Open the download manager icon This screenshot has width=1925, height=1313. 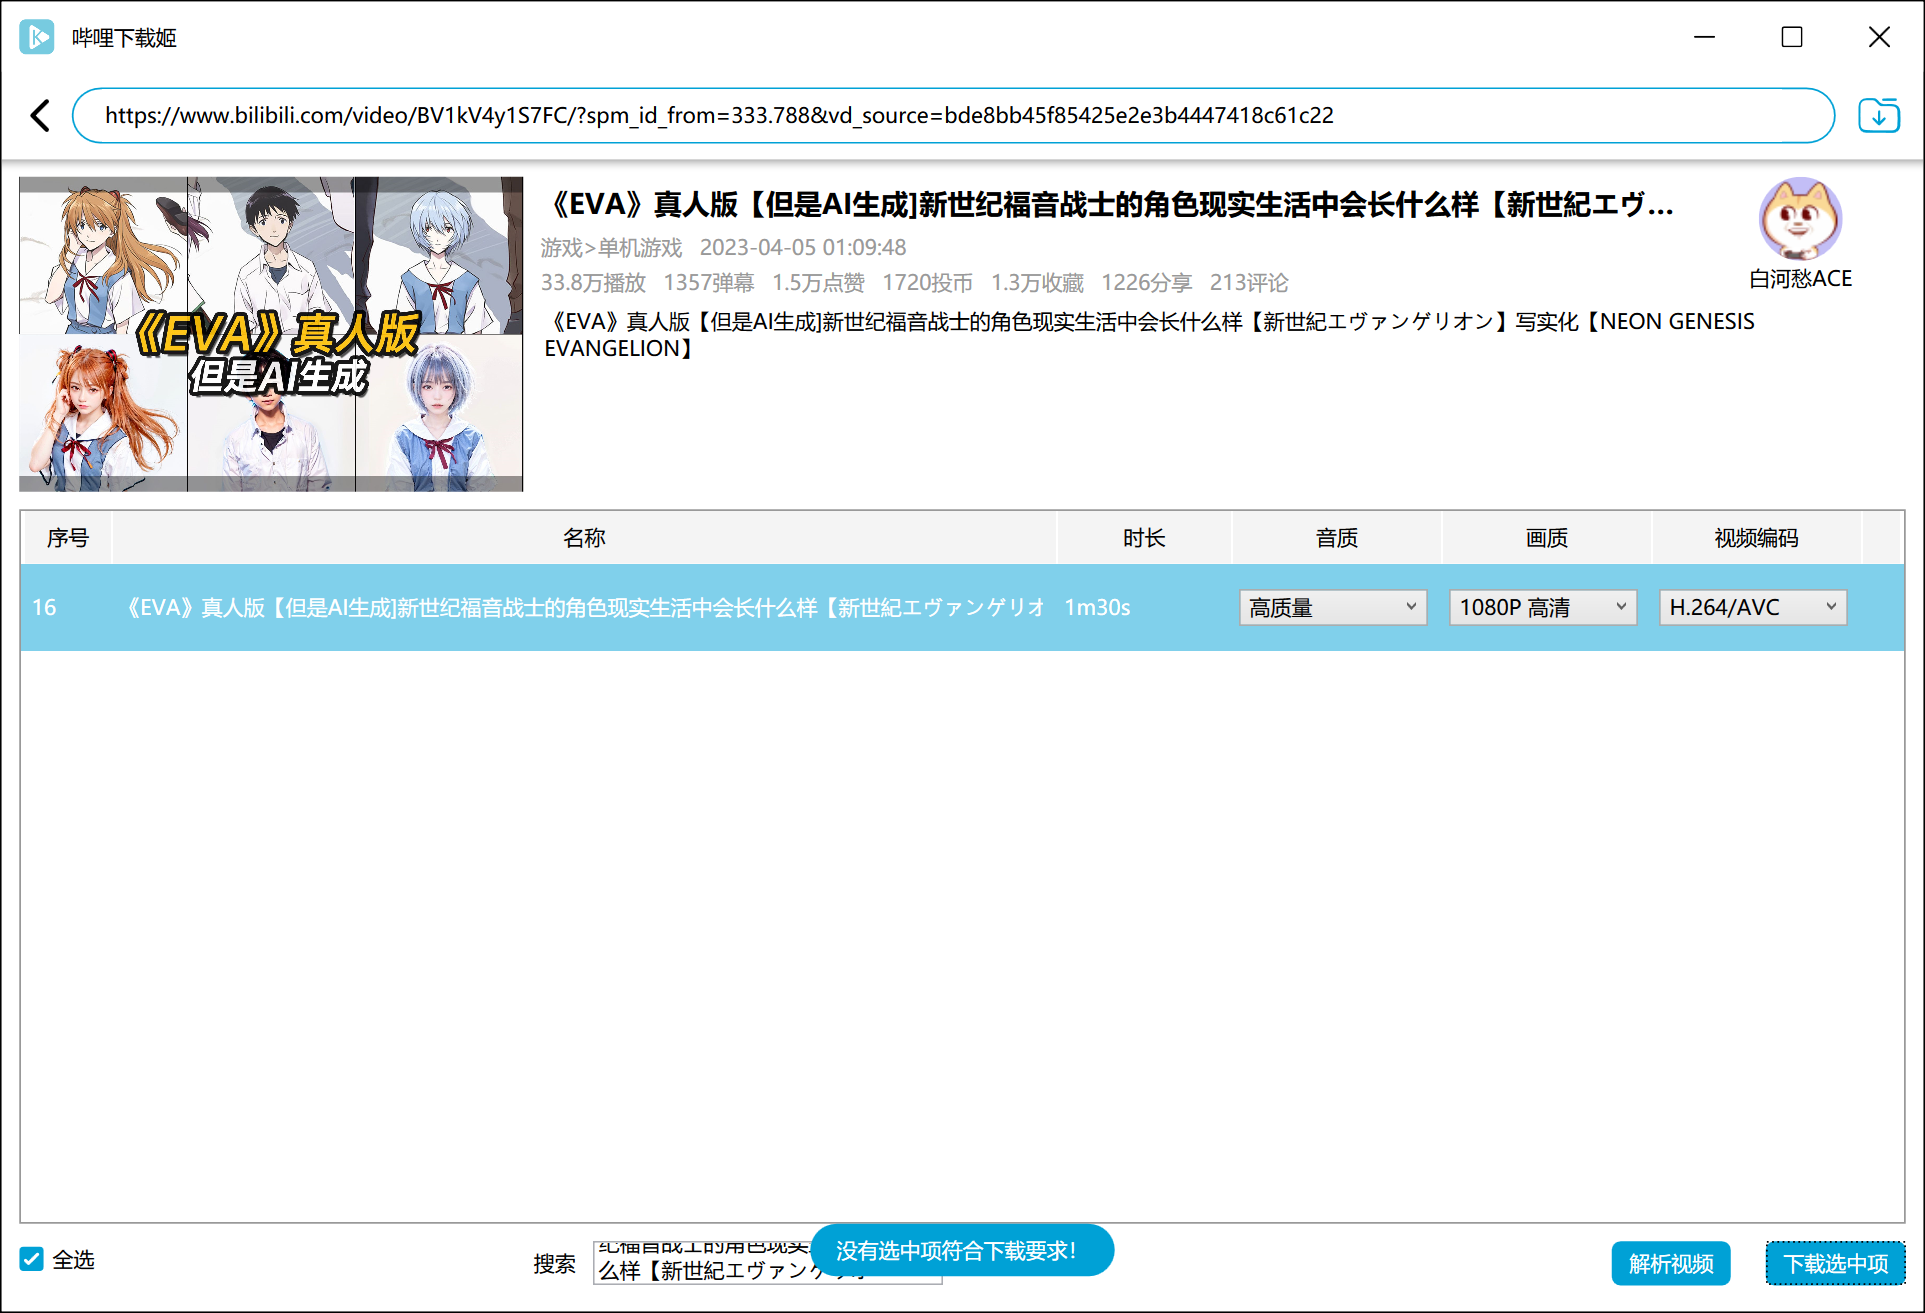click(1878, 116)
